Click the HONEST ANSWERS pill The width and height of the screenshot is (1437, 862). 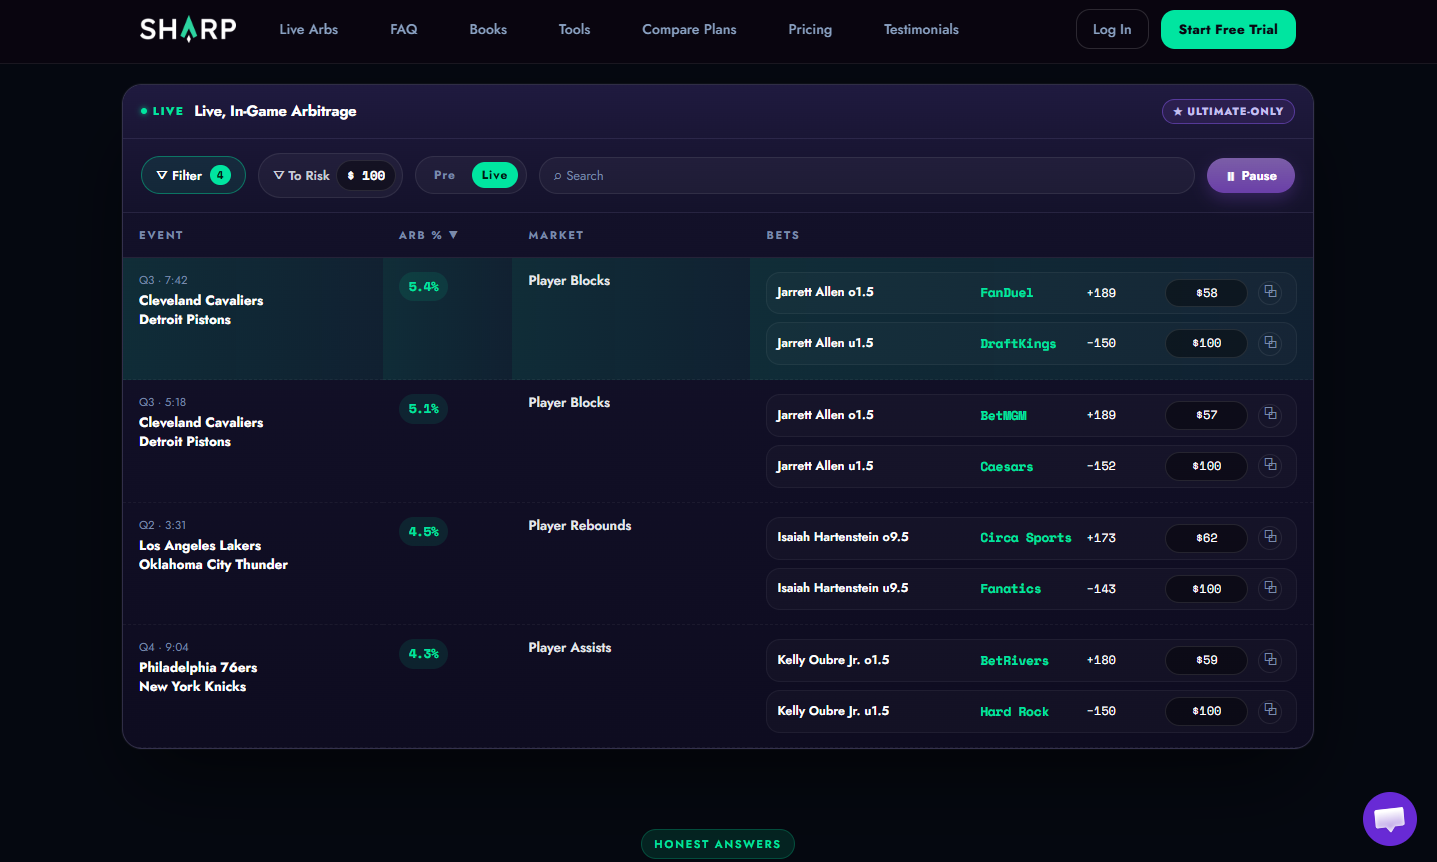[x=717, y=844]
